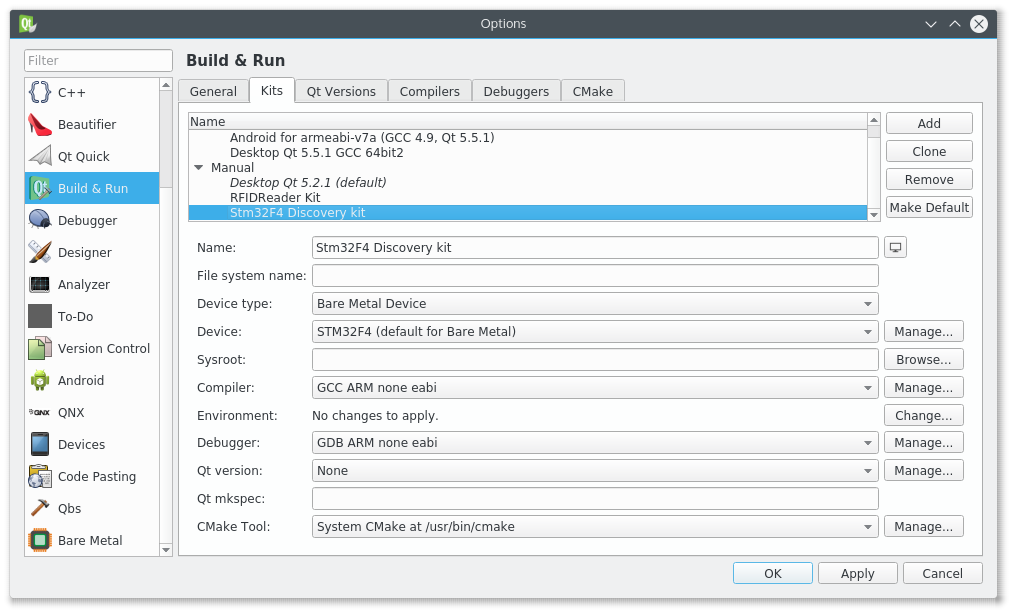This screenshot has width=1013, height=614.
Task: Open the Device type dropdown
Action: point(595,304)
